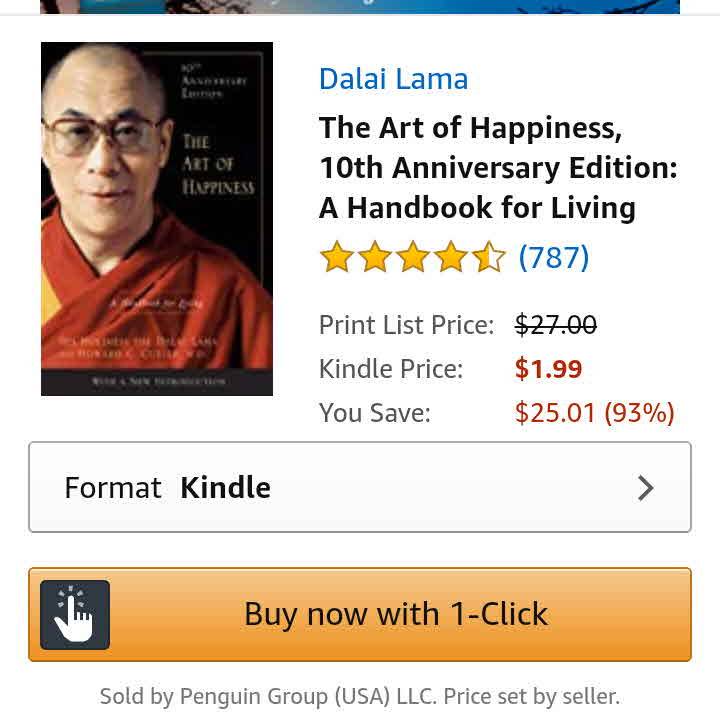720x720 pixels.
Task: Click the You Save $25.01 (93%) text
Action: click(594, 412)
